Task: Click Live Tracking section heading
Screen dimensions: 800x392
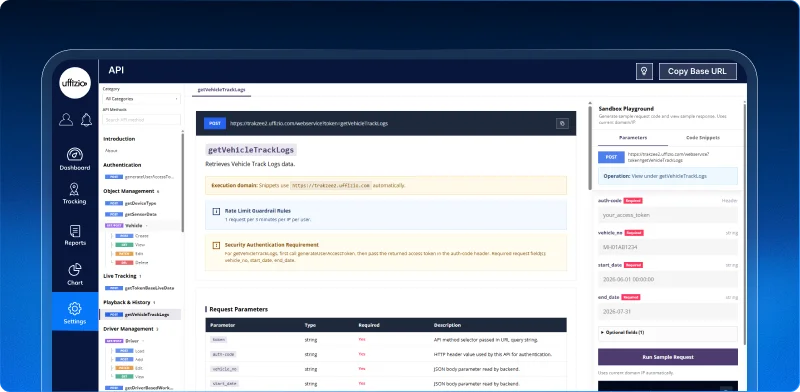Action: 120,276
